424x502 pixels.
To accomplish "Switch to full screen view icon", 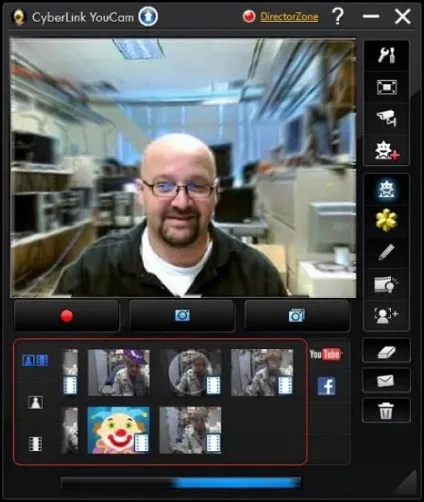I will pos(387,87).
